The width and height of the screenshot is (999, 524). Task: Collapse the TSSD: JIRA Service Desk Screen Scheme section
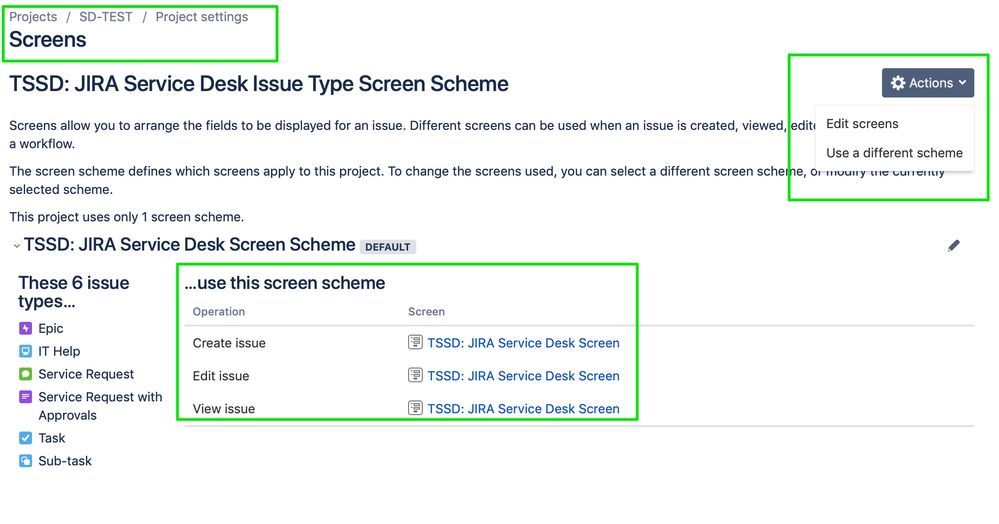[x=17, y=245]
